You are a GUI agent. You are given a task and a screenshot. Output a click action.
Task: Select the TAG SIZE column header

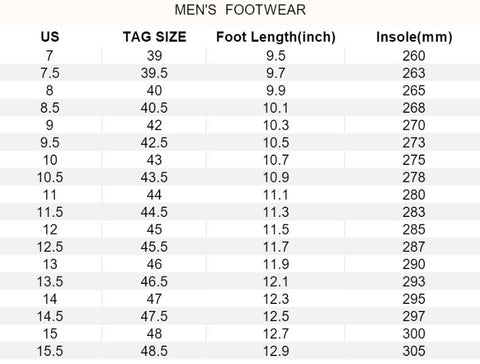154,37
